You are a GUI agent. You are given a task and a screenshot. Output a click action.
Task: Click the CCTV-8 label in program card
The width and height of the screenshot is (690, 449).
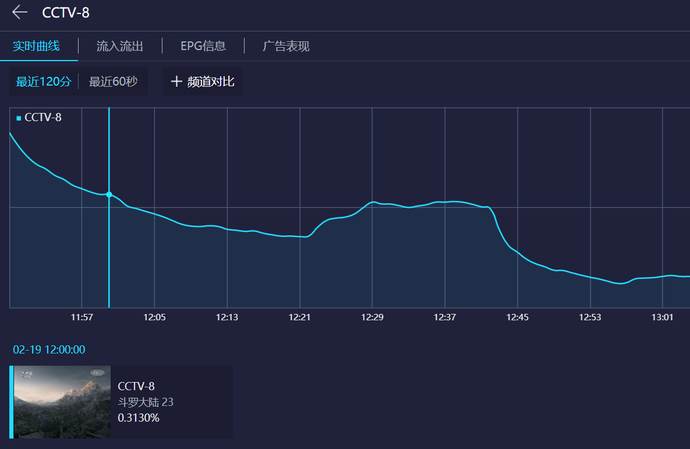[136, 386]
